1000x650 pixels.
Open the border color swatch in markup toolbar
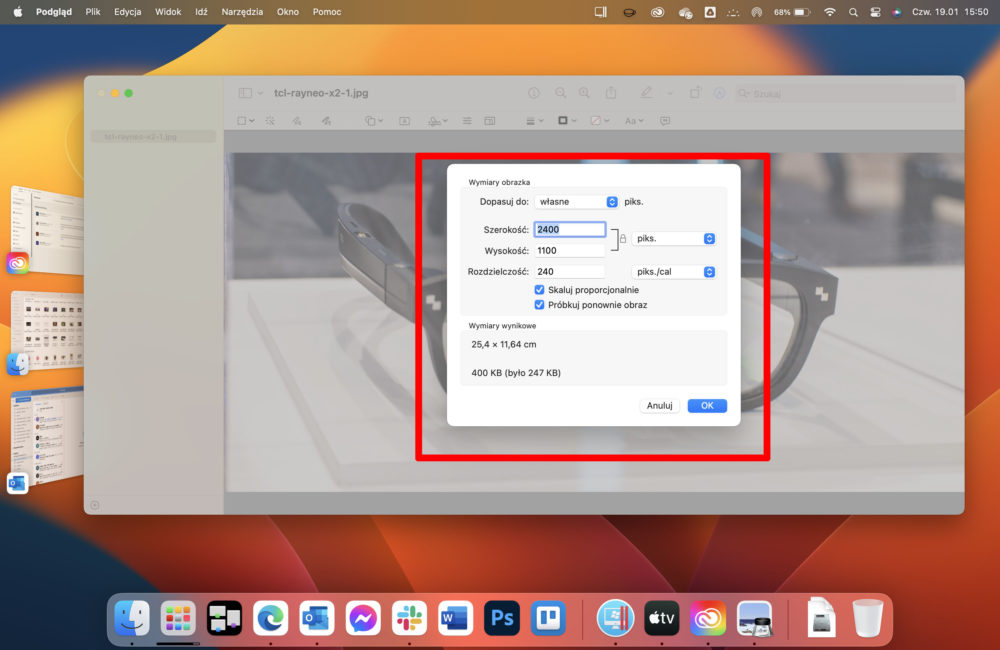(566, 121)
